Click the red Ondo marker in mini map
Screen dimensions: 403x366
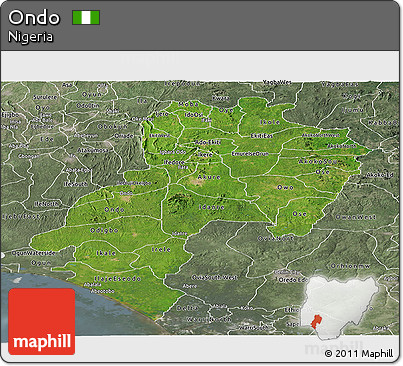pos(316,321)
